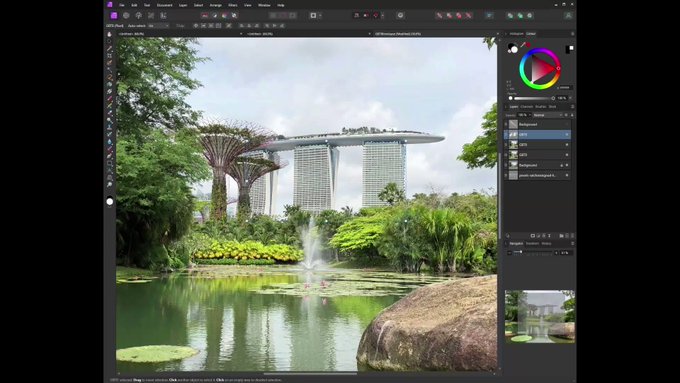680x383 pixels.
Task: Switch to the Develop persona
Action: tap(139, 15)
